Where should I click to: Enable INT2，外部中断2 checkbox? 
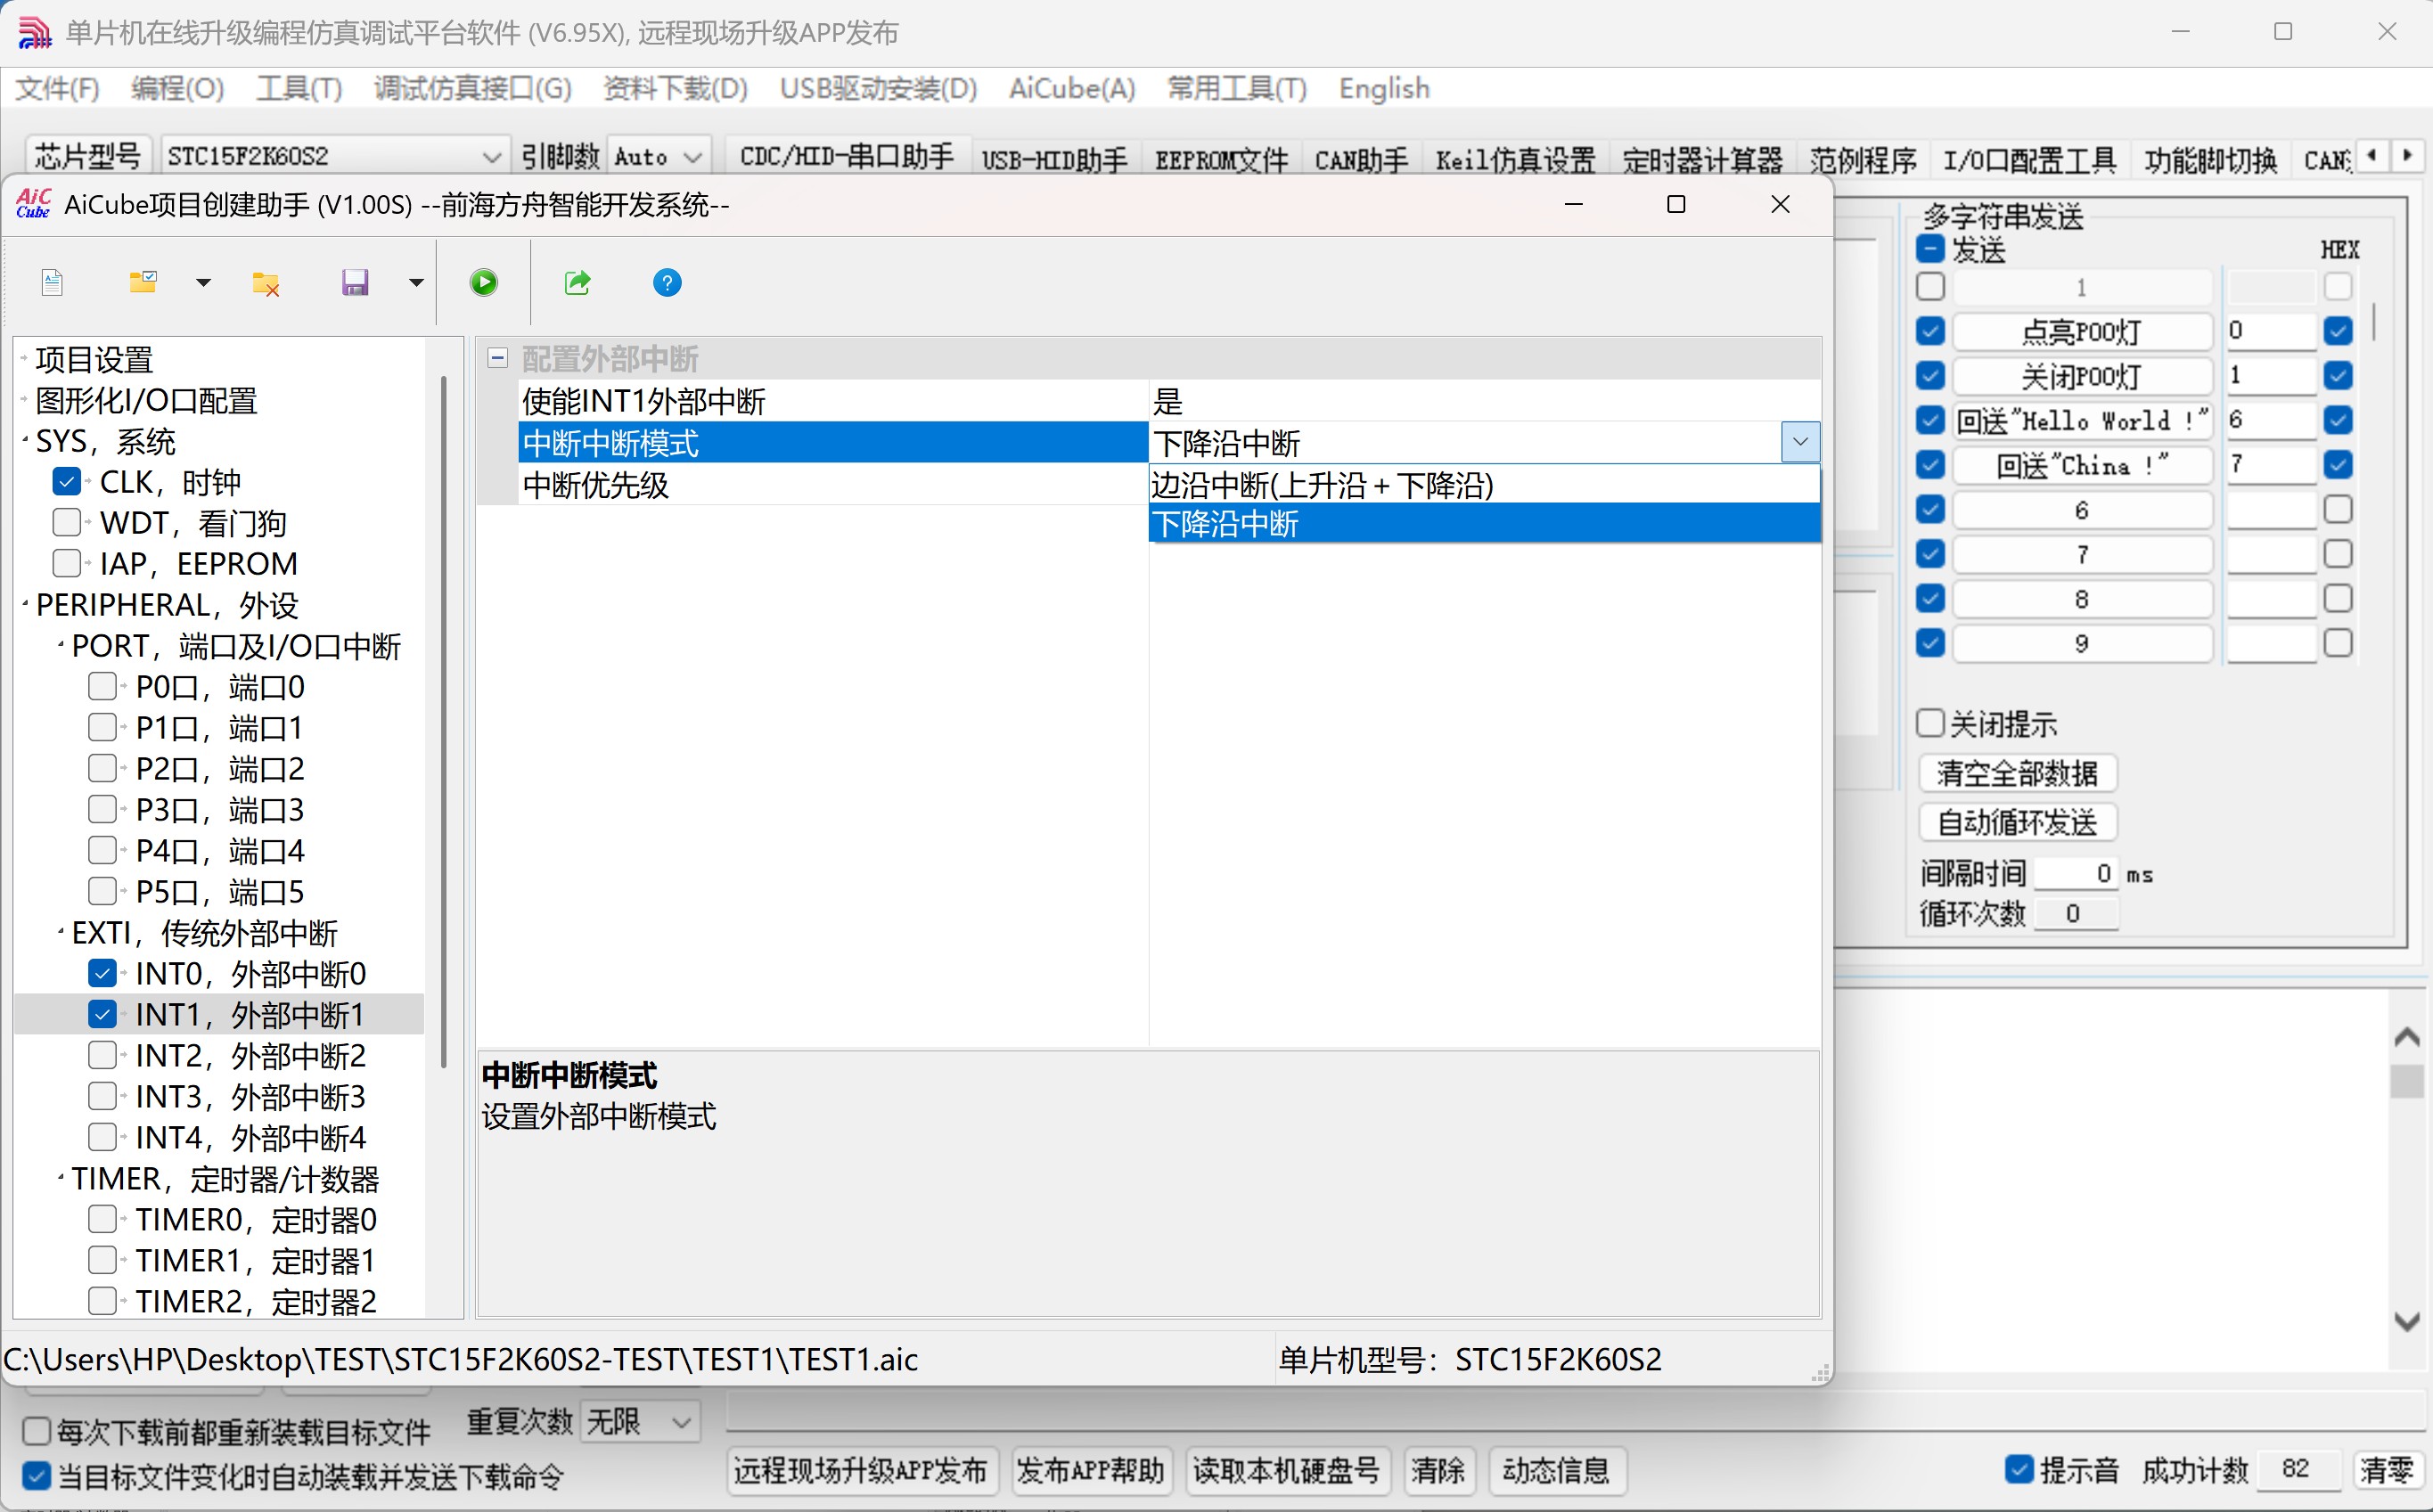[x=102, y=1055]
